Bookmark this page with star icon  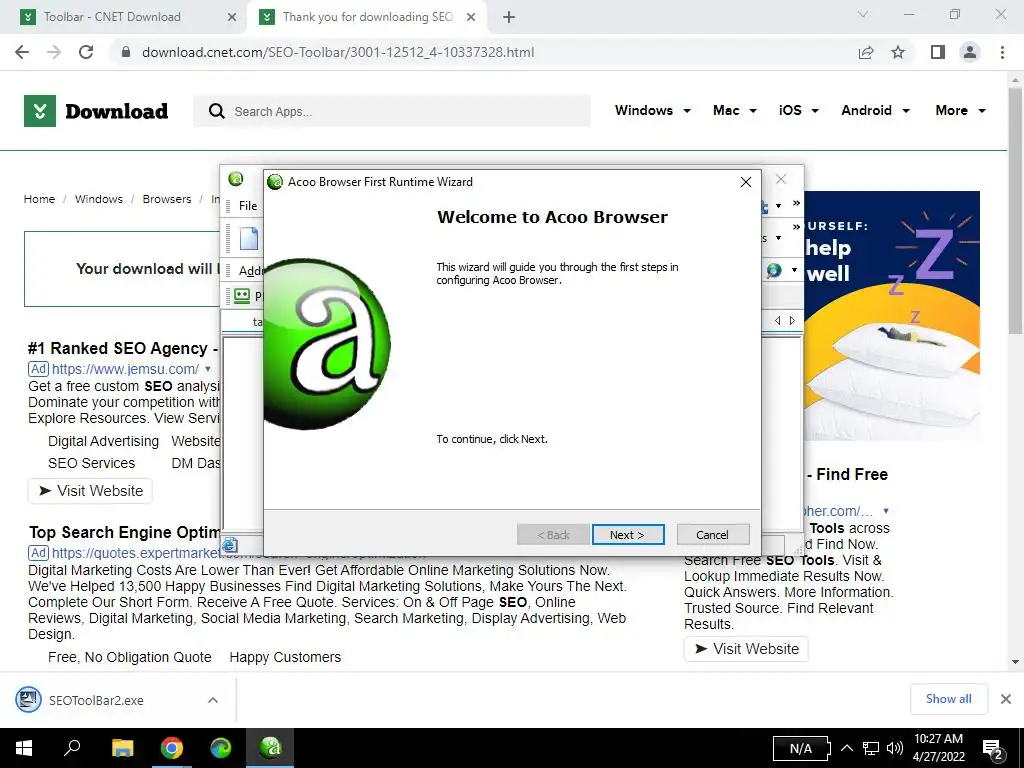(898, 52)
